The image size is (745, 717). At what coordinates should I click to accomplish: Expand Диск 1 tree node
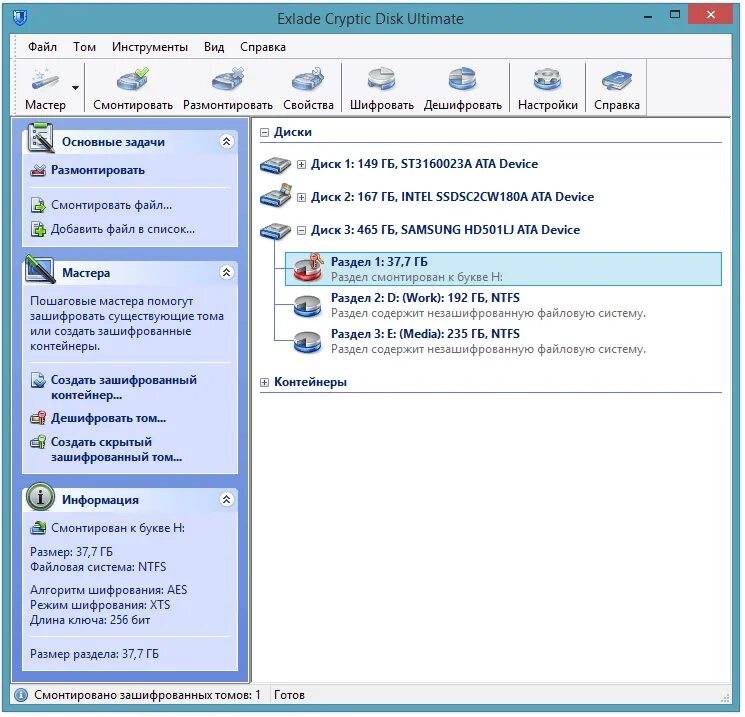pos(301,164)
